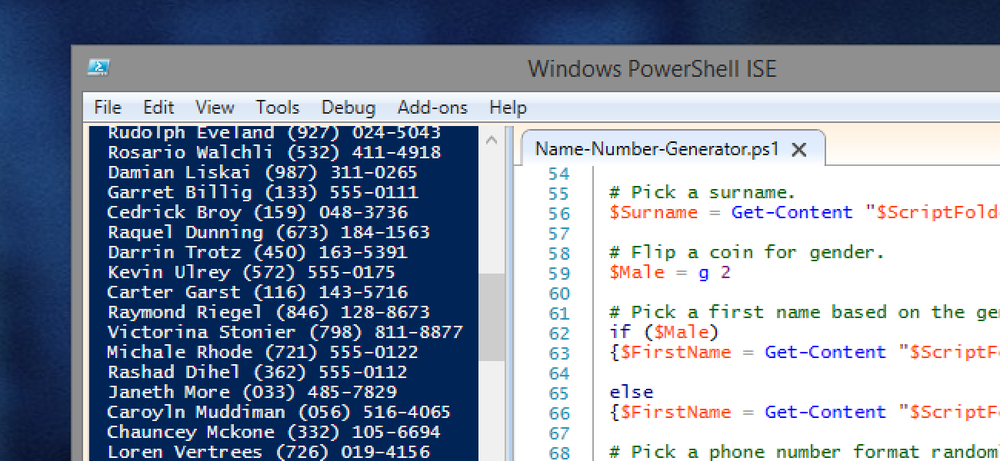Open the Add-ons menu
Image resolution: width=1000 pixels, height=461 pixels.
[x=432, y=107]
